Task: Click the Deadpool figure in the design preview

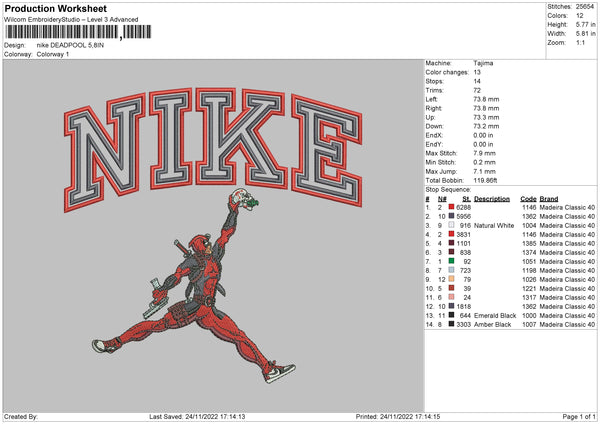Action: (x=194, y=285)
